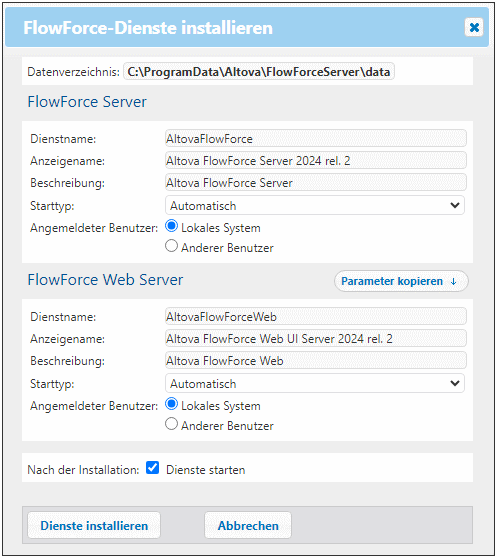Select Lokales System for FlowForce Server
The height and width of the screenshot is (558, 497).
point(171,226)
